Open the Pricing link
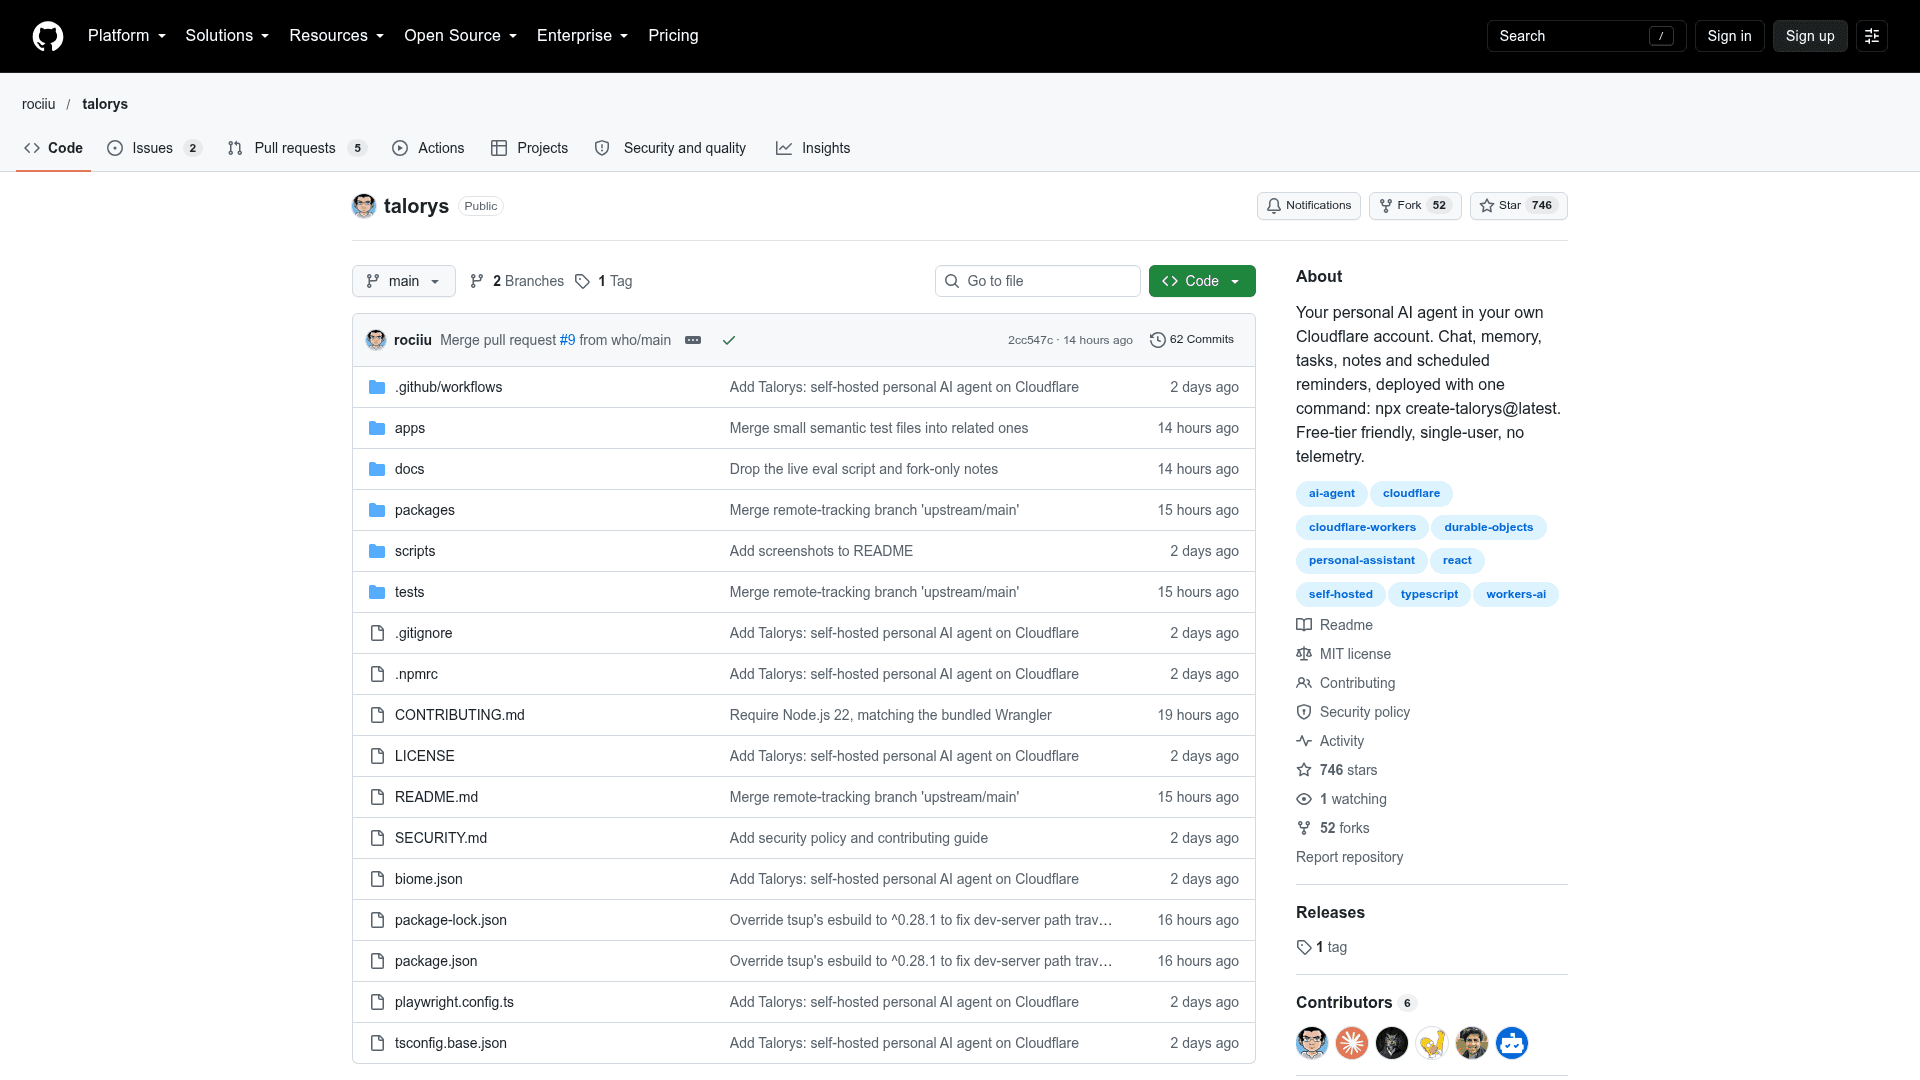The width and height of the screenshot is (1920, 1080). [673, 36]
